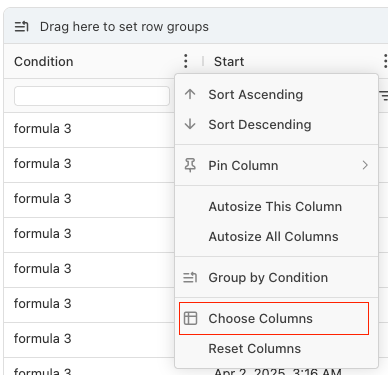This screenshot has height=375, width=388.
Task: Select Sort Descending menu entry
Action: pos(276,125)
